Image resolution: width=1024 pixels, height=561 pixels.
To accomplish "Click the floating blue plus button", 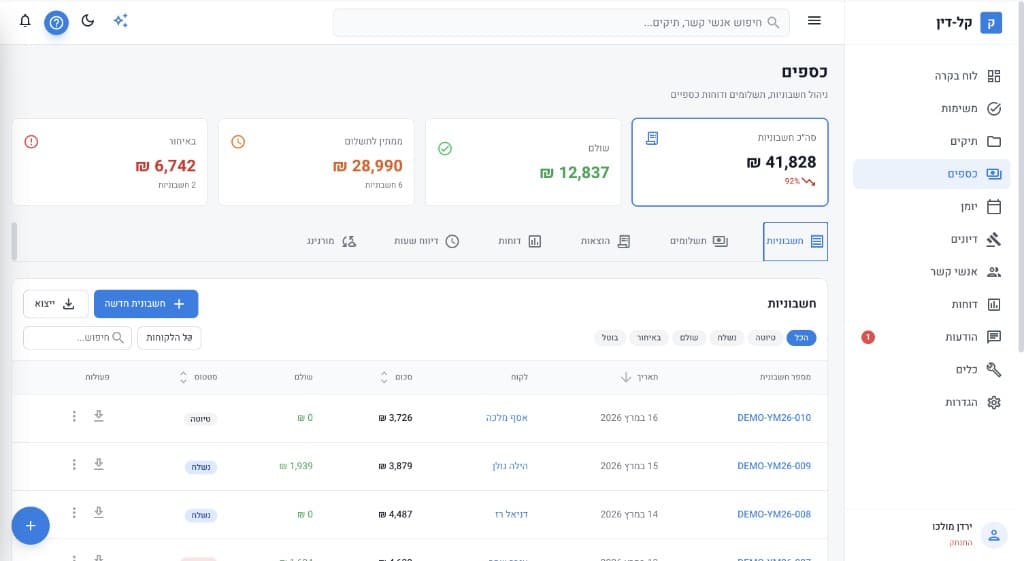I will (x=31, y=525).
